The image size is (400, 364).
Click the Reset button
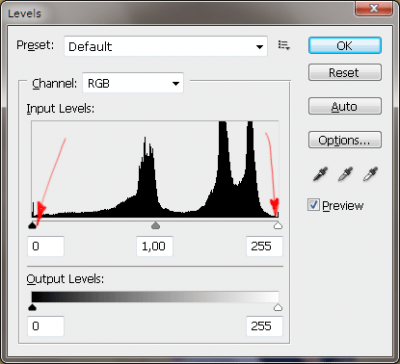(x=345, y=72)
